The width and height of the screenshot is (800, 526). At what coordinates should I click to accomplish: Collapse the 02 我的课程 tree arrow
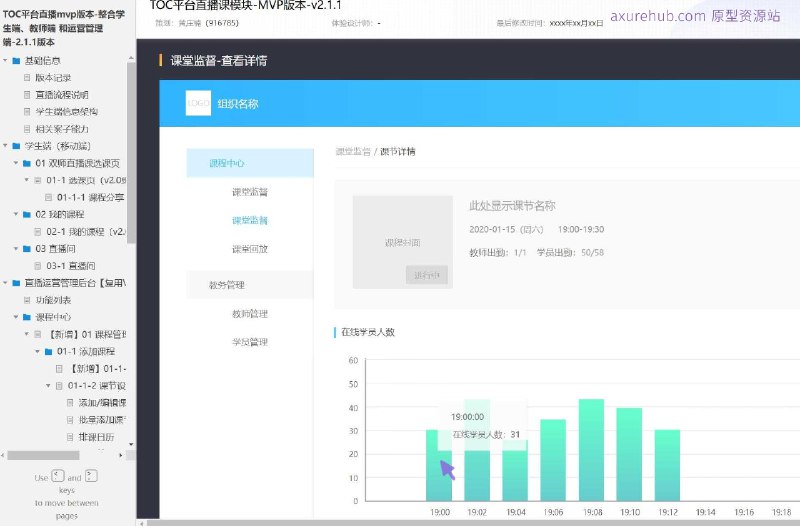(x=16, y=214)
